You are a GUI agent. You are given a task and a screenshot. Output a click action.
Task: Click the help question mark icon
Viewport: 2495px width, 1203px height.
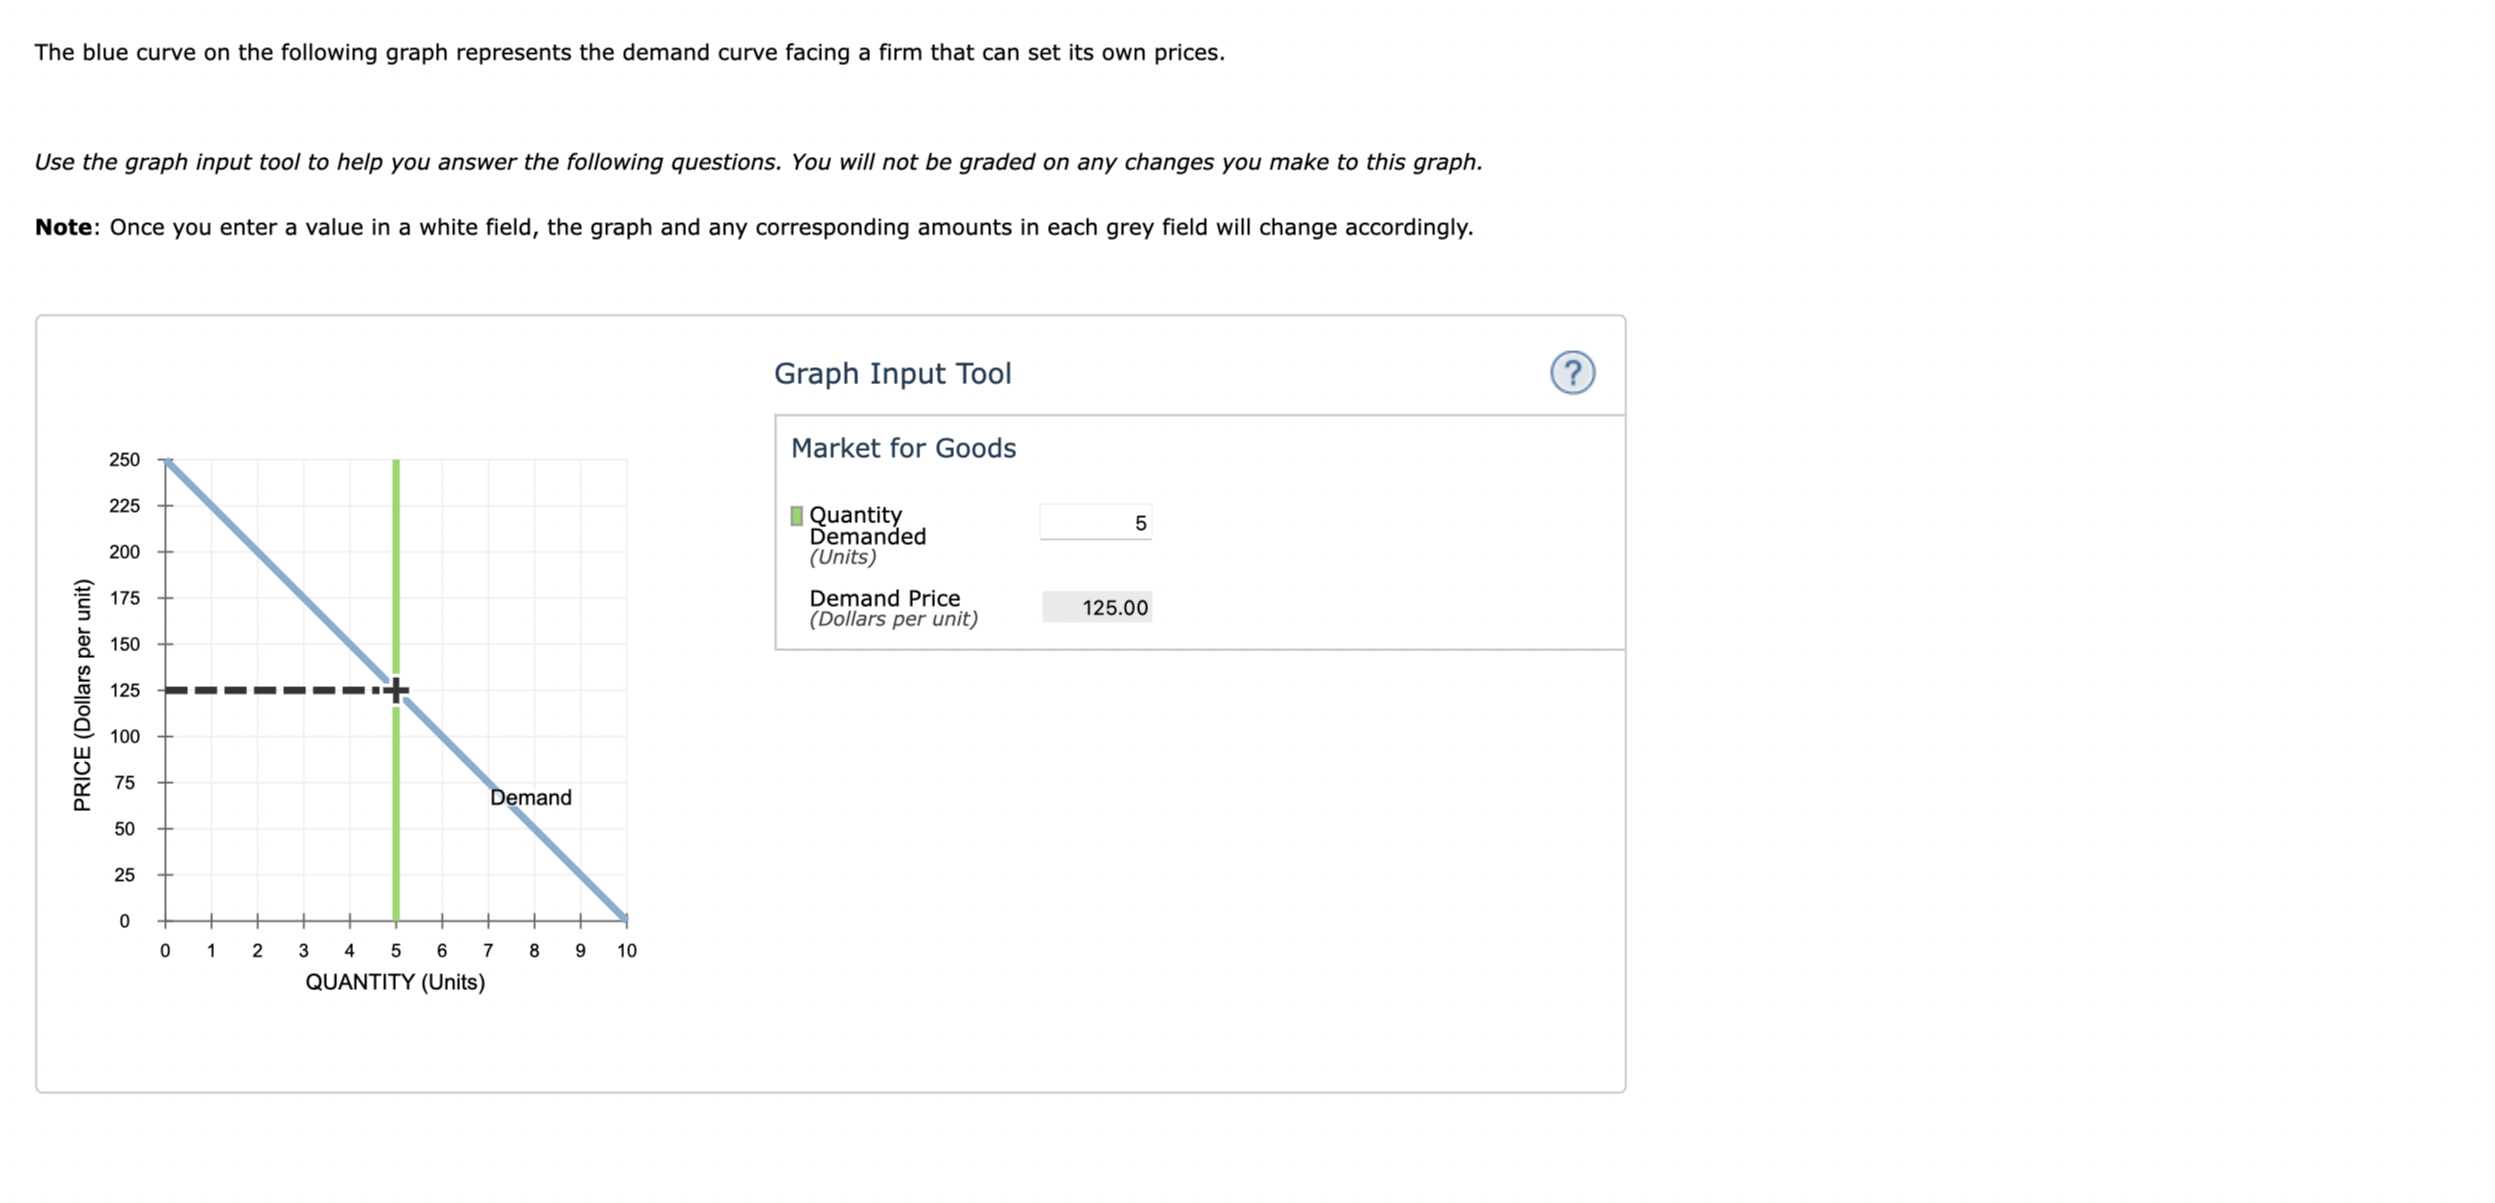(x=1571, y=373)
